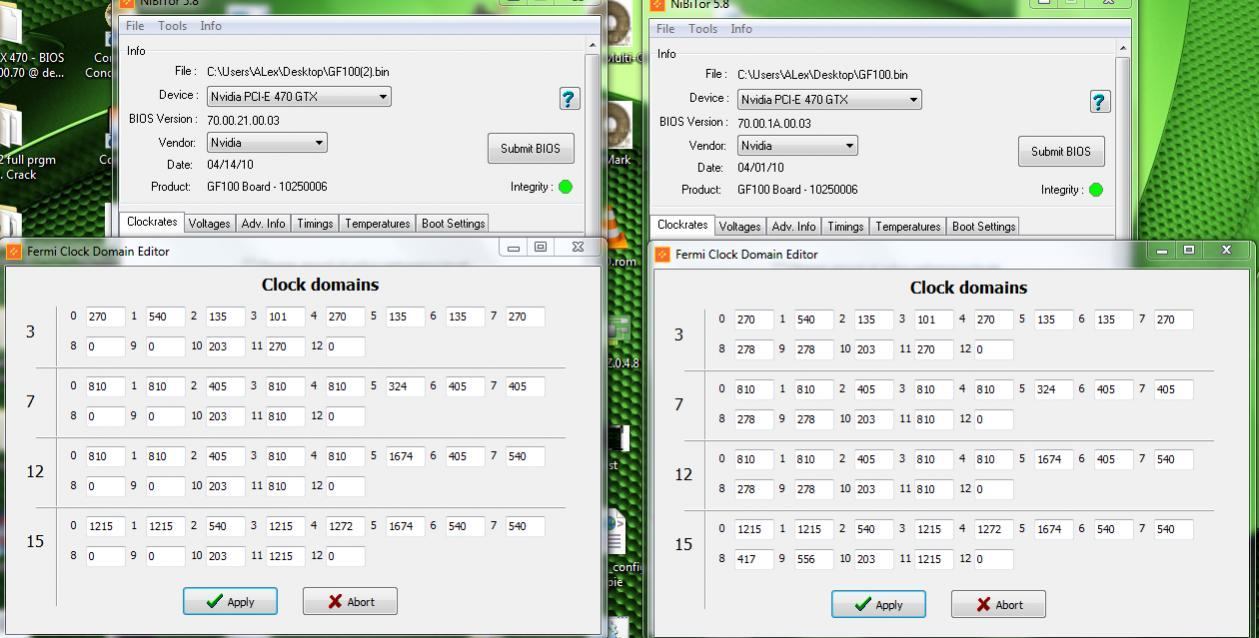Switch to Voltages tab in left NiBiTor window

(209, 224)
